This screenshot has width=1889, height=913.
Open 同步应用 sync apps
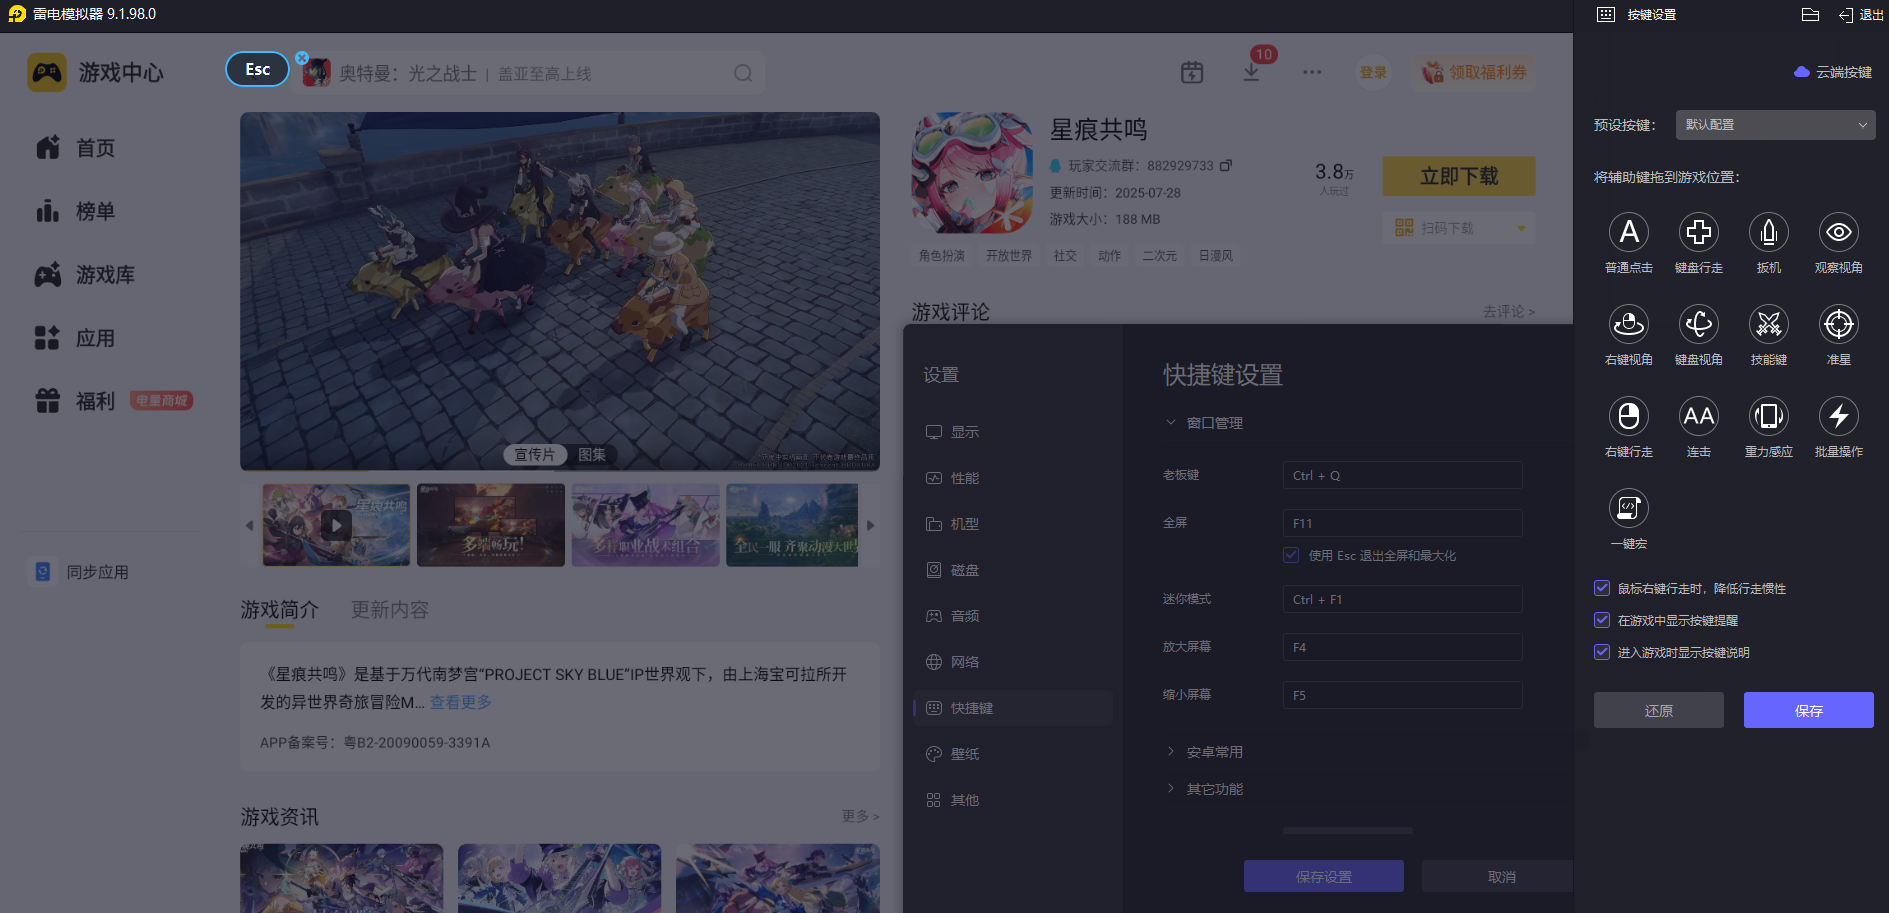coord(80,572)
